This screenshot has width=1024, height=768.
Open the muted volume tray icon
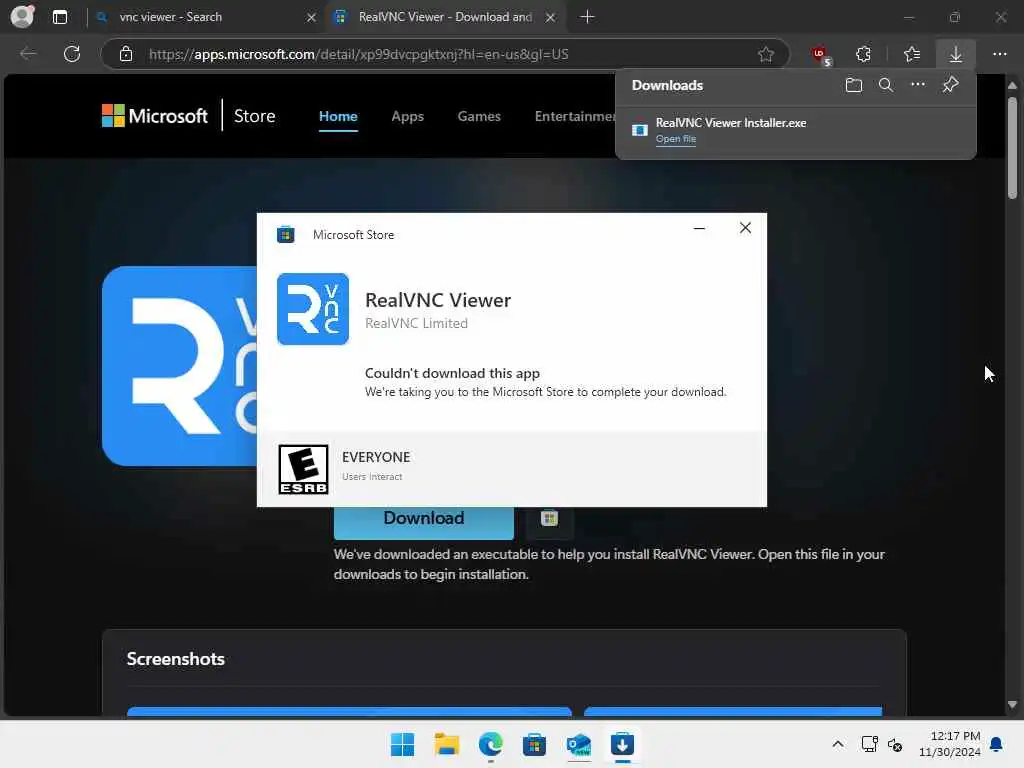point(895,744)
